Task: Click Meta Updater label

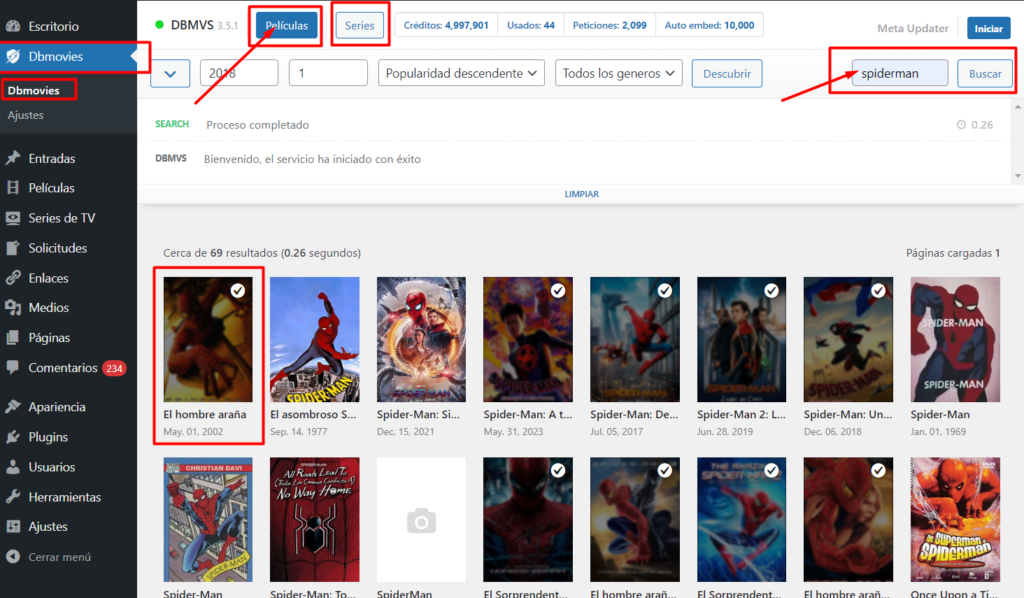Action: [x=912, y=28]
